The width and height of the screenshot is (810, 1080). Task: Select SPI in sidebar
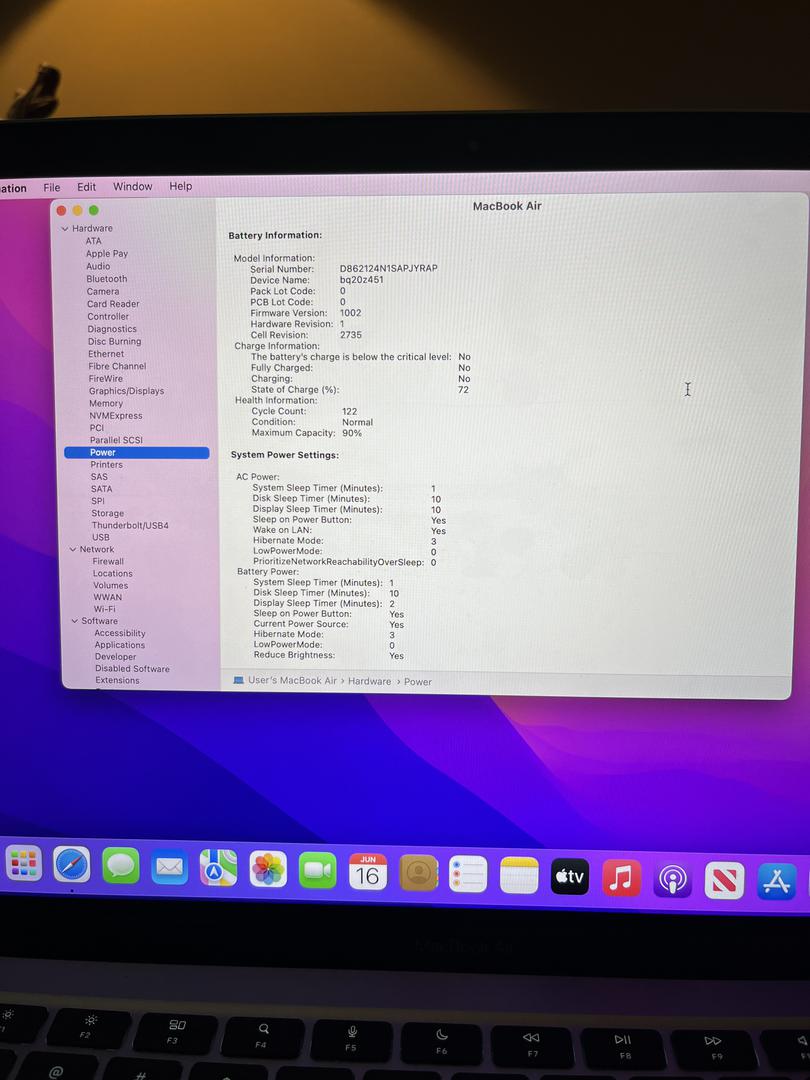pos(98,501)
